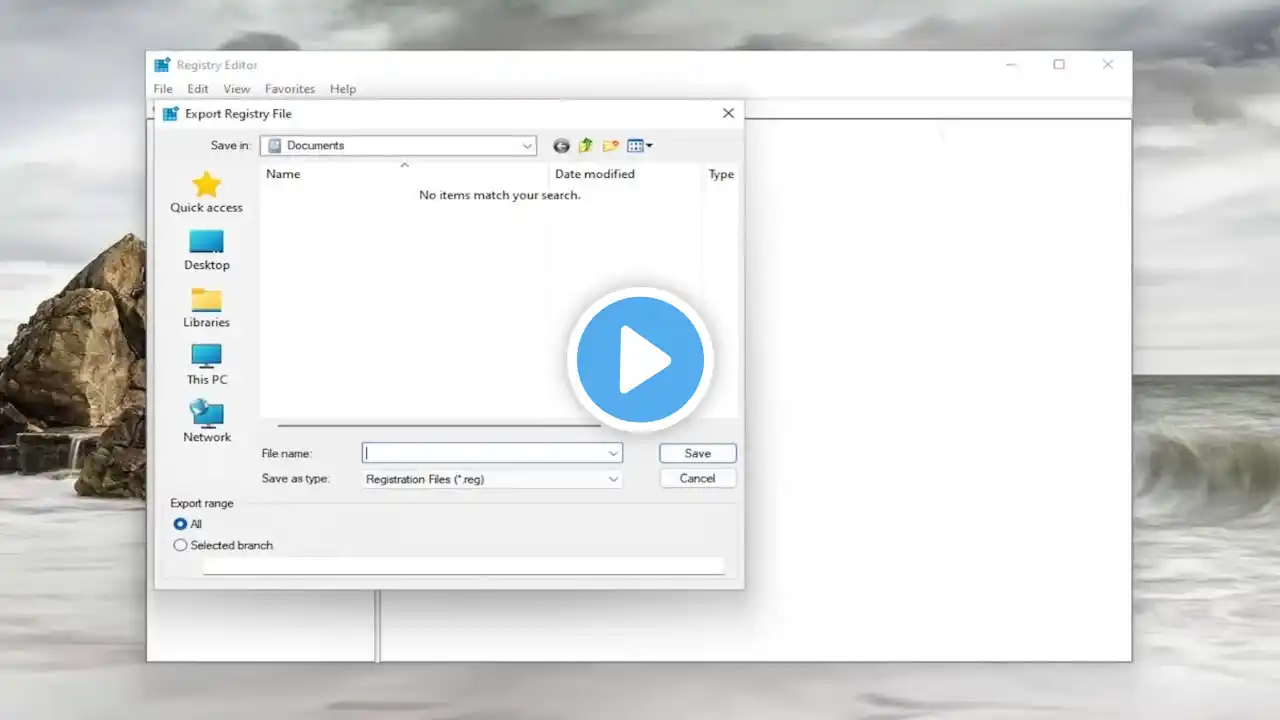The width and height of the screenshot is (1280, 720).
Task: Open Quick access in places sidebar
Action: [206, 192]
